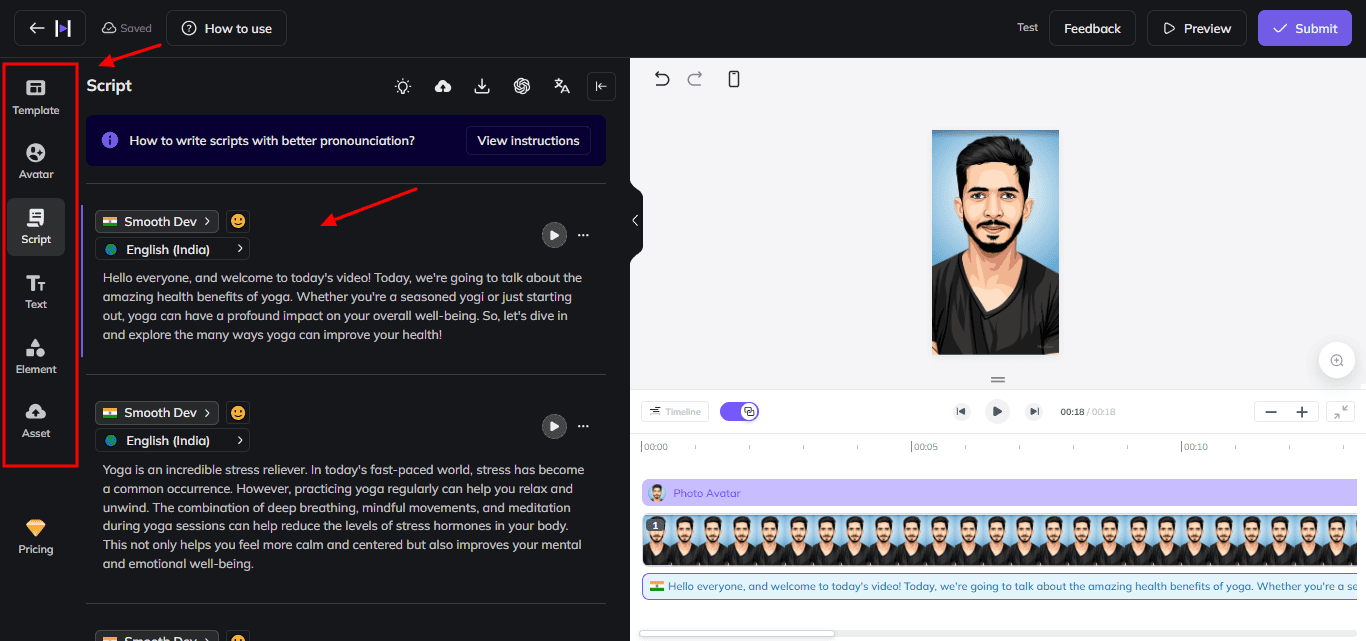Click the View instructions button

528,141
